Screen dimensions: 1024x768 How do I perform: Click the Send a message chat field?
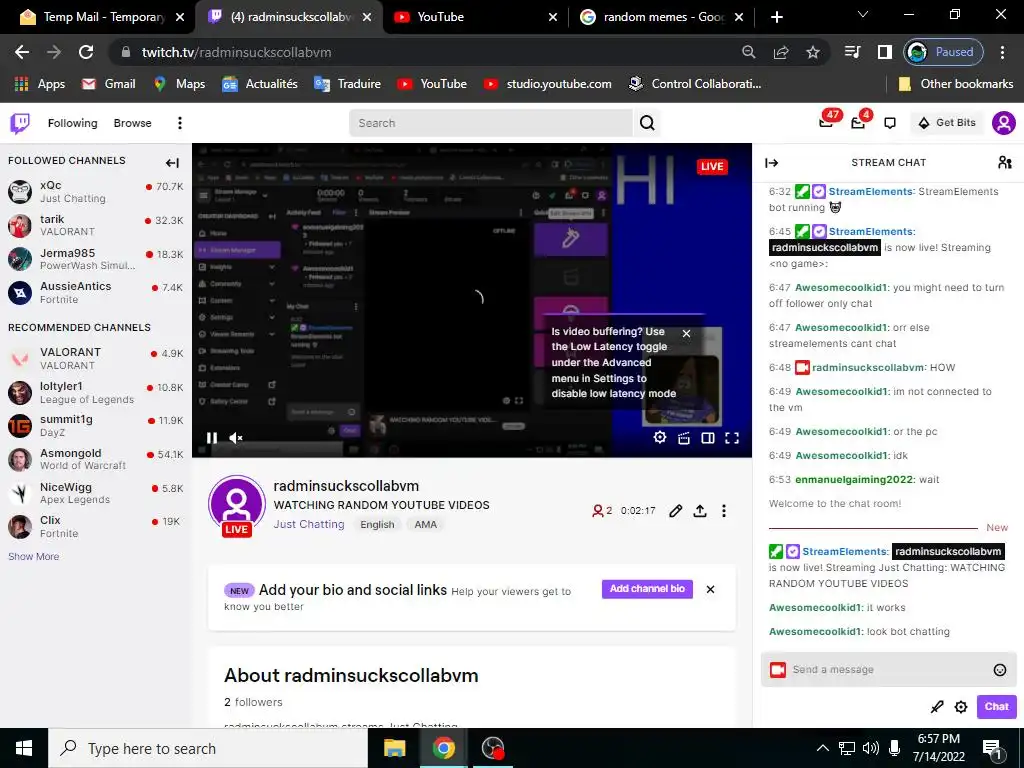(x=889, y=669)
